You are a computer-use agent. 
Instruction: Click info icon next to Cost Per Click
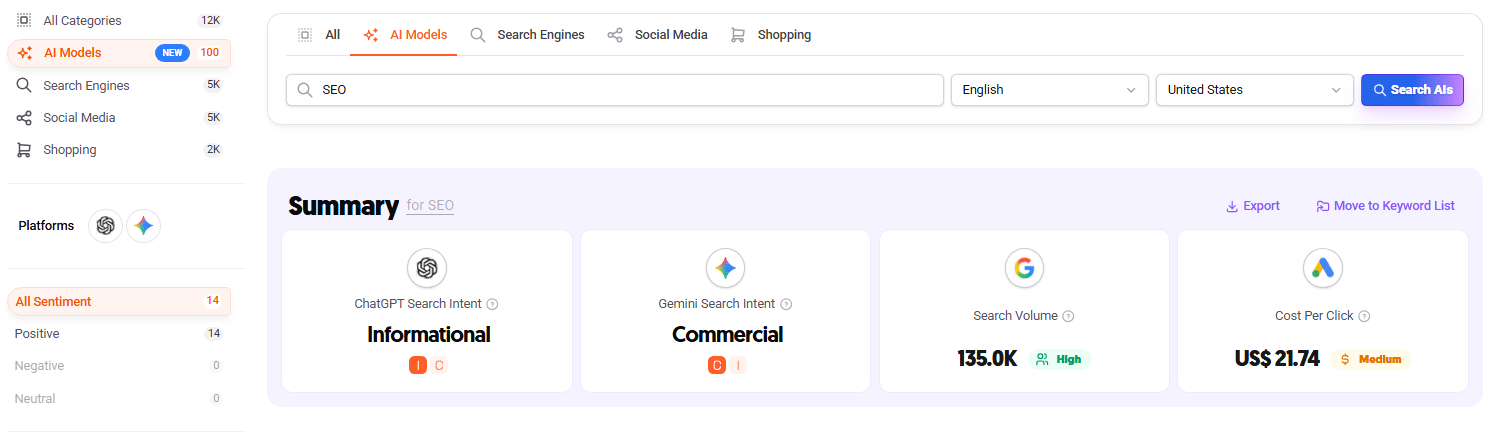click(1364, 316)
